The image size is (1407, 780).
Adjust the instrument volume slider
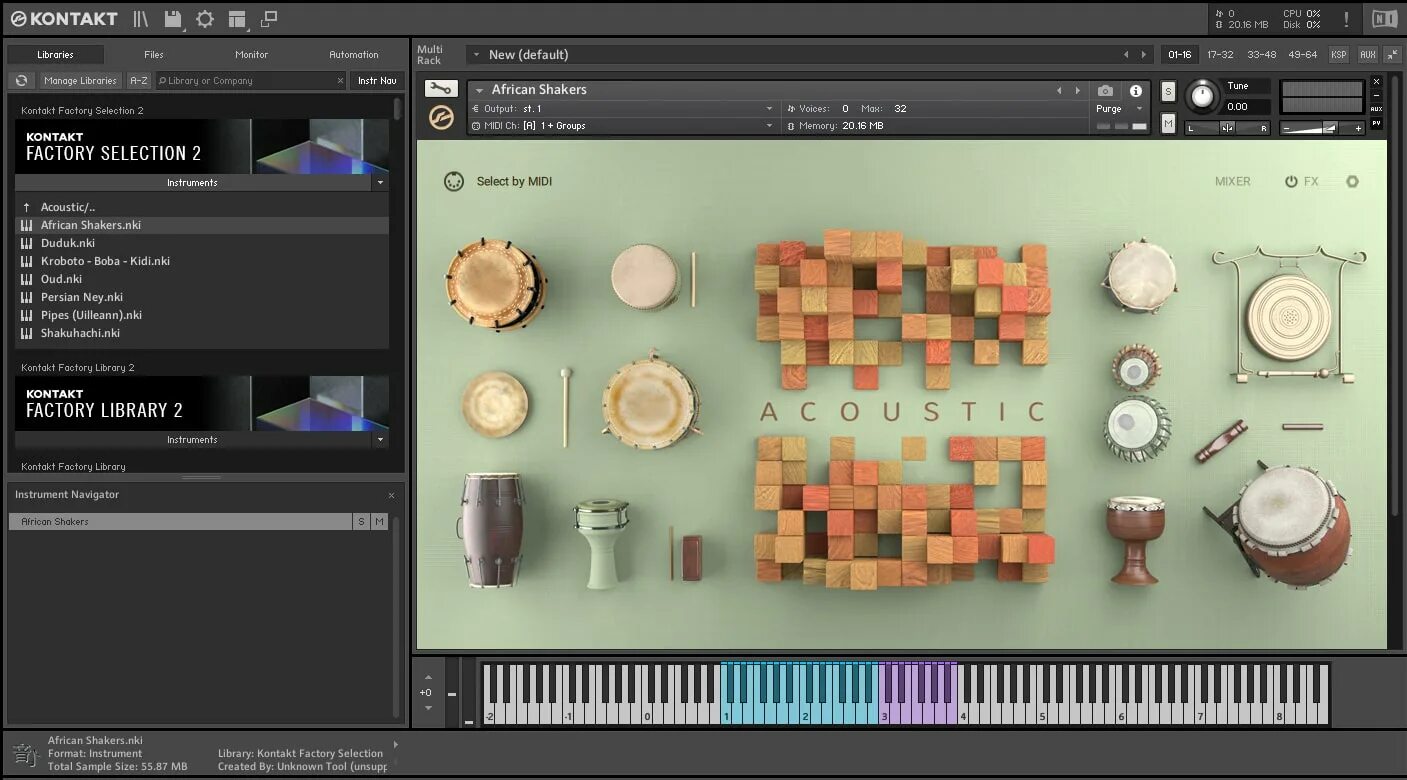point(1322,127)
